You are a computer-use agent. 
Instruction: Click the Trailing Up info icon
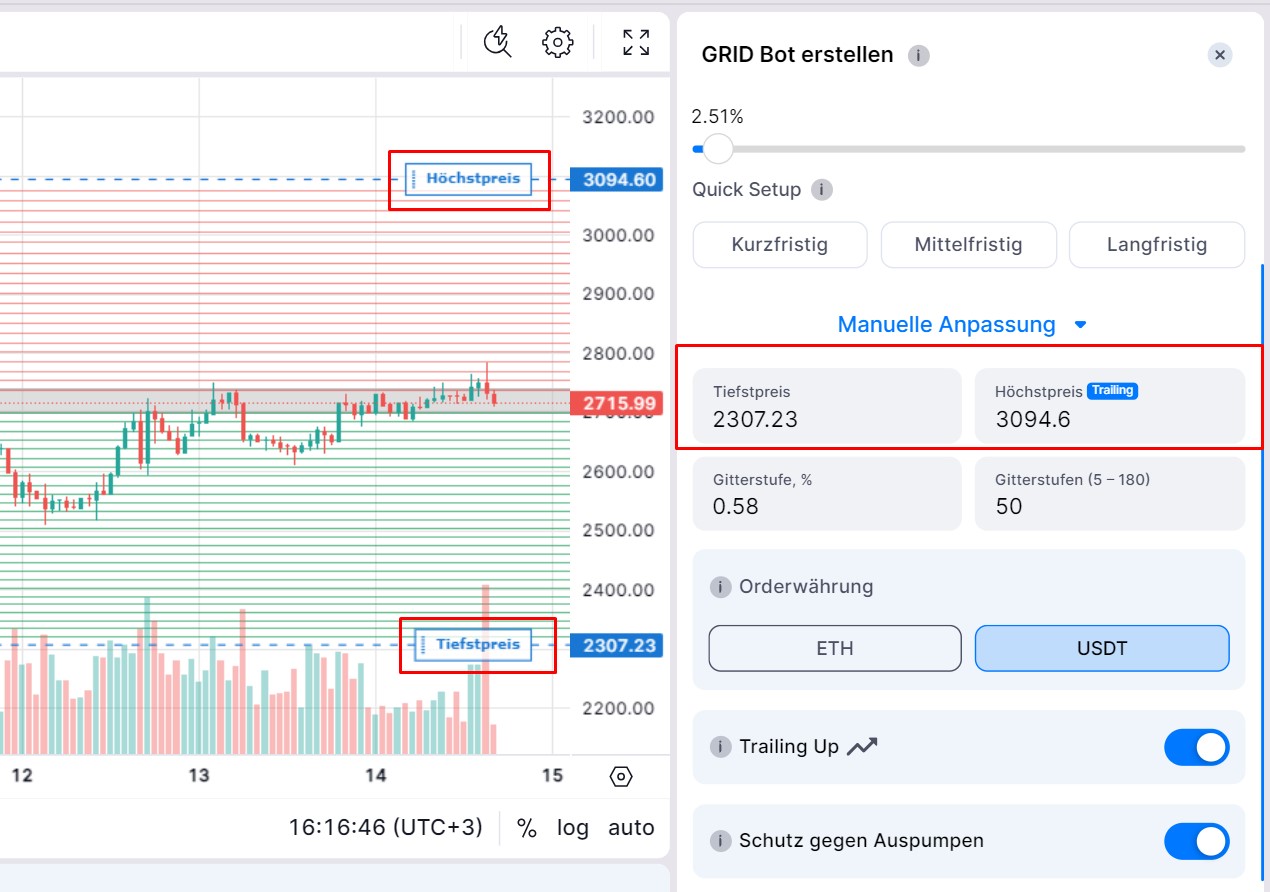[720, 747]
